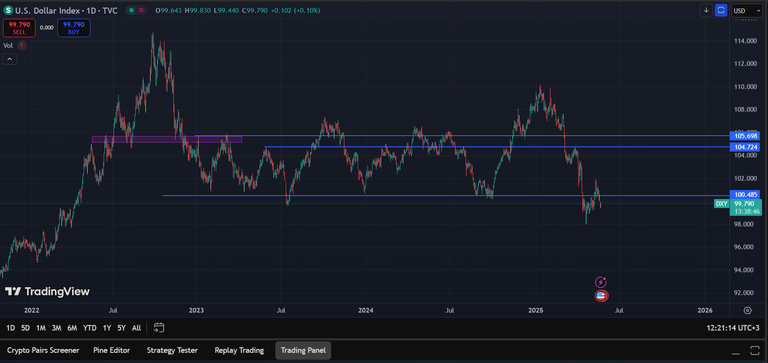This screenshot has height=363, width=768.
Task: Select the All time range
Action: pyautogui.click(x=137, y=328)
